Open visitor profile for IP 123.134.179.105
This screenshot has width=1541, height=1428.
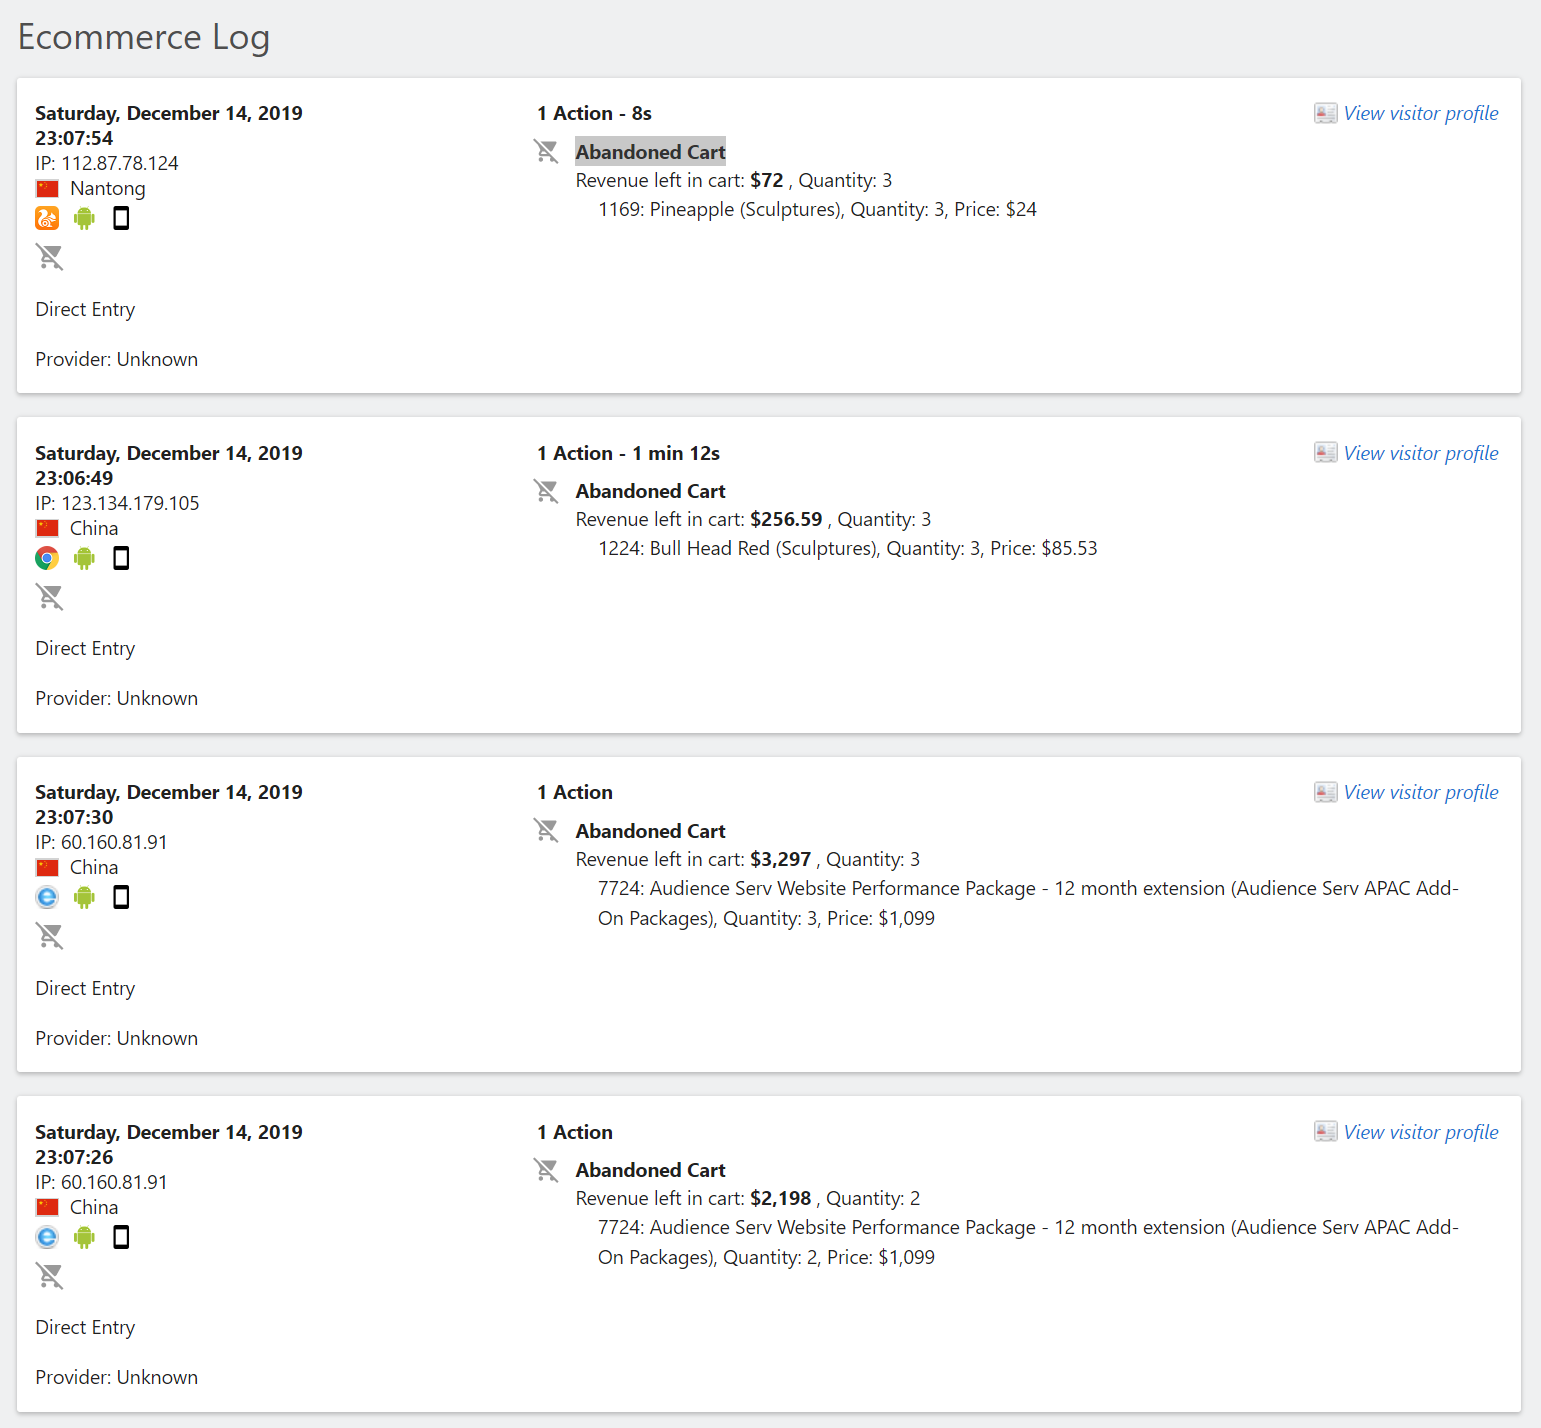[1420, 453]
